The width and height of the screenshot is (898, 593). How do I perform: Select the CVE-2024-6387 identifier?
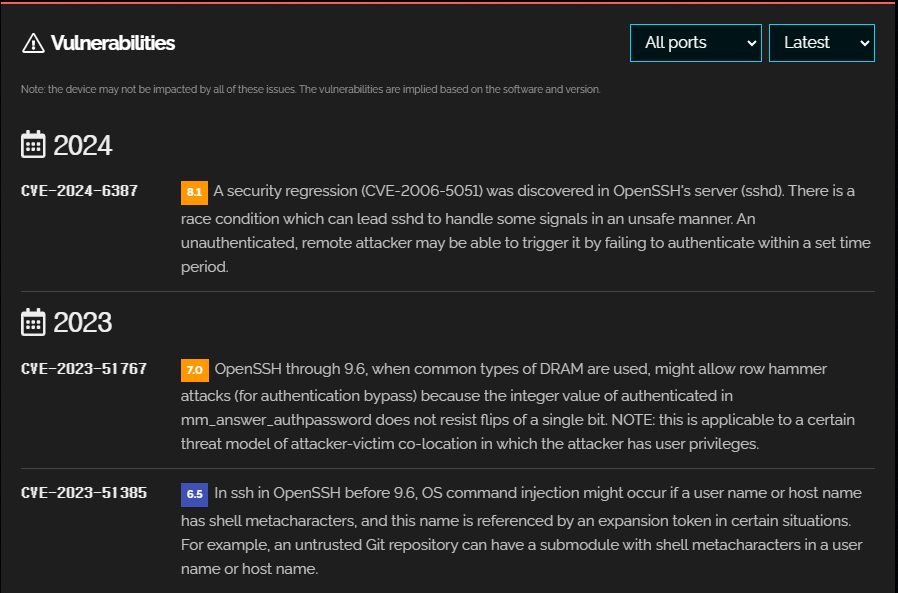(80, 191)
